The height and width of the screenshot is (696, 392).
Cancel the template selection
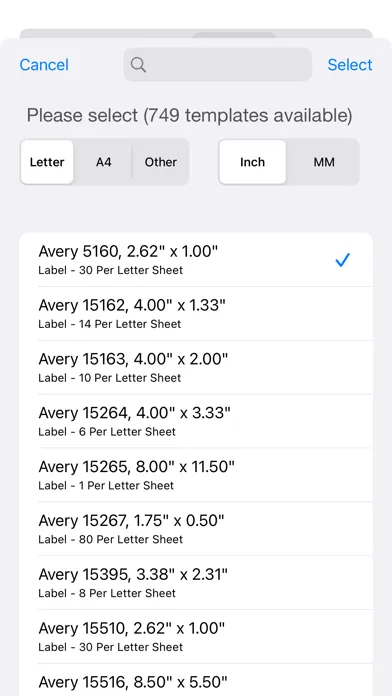coord(44,65)
